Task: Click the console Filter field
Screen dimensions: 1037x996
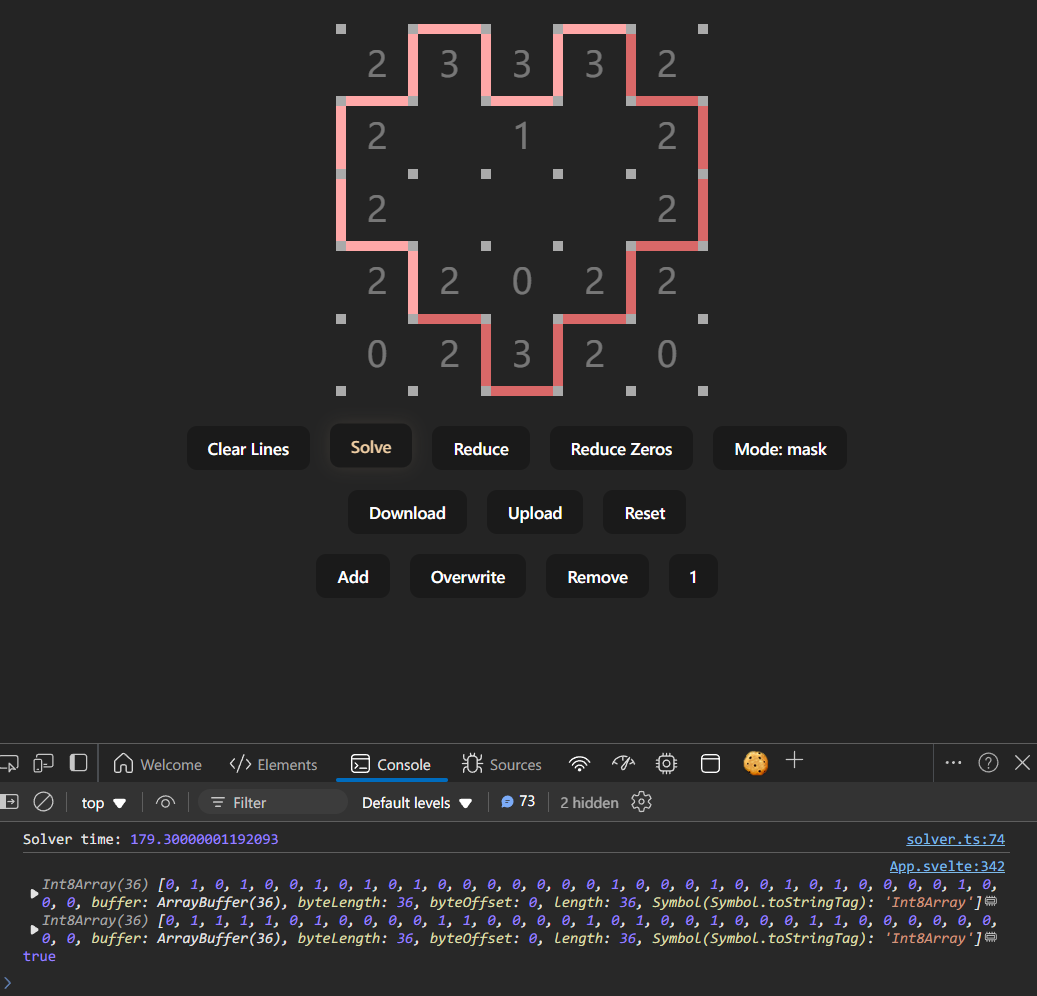Action: tap(273, 802)
